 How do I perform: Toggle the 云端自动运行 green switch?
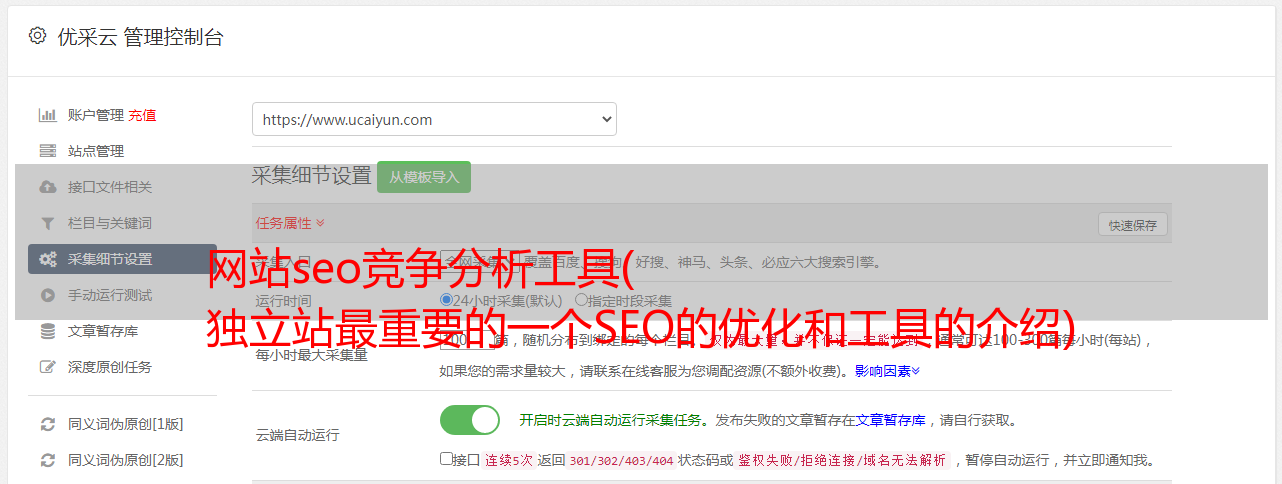click(x=470, y=420)
